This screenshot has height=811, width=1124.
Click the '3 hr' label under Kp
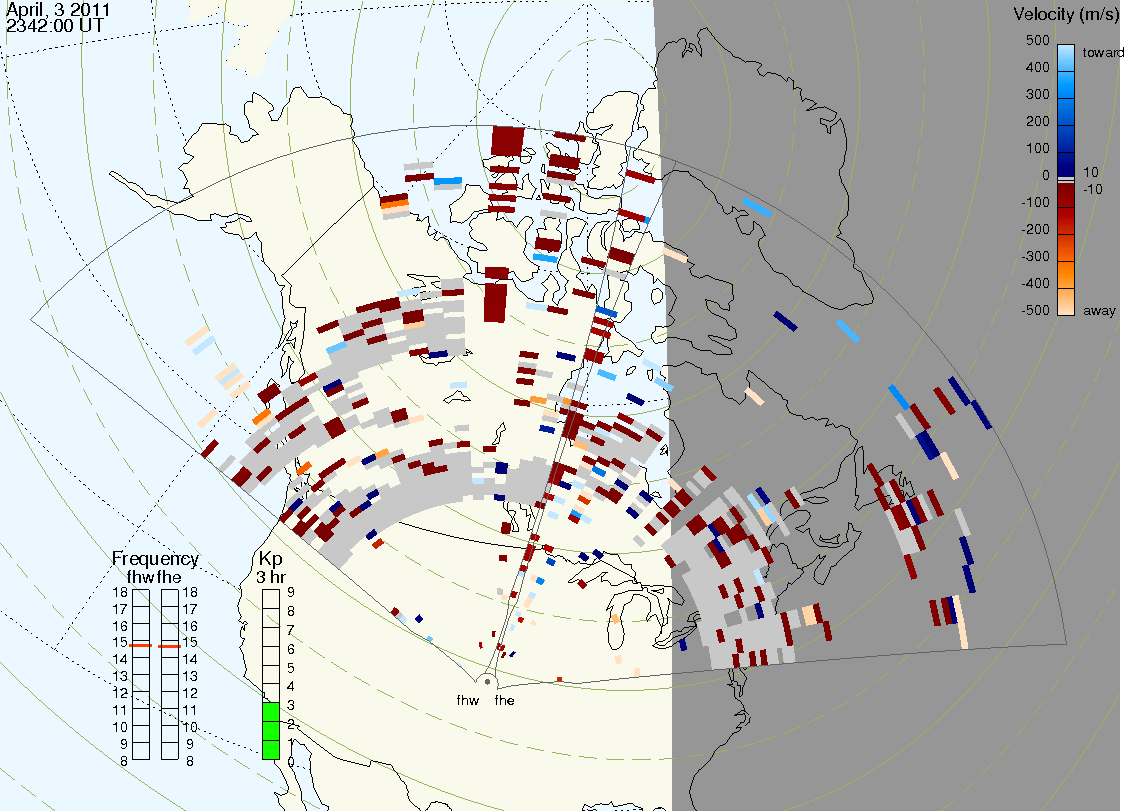tap(271, 577)
